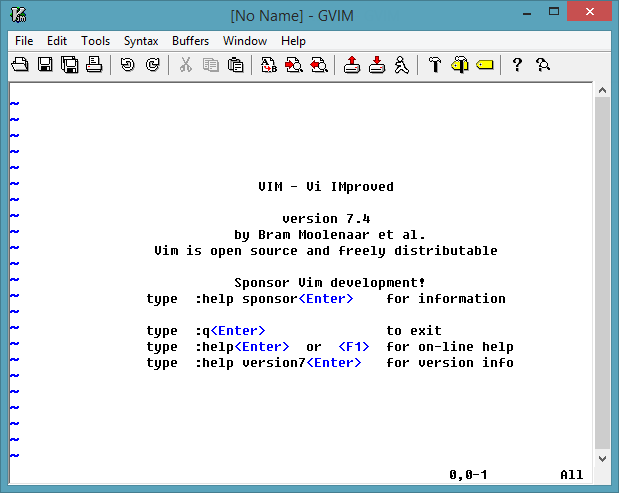Click the '[No Name] - GVIM' window title
Viewport: 619px width, 493px height.
click(x=292, y=16)
